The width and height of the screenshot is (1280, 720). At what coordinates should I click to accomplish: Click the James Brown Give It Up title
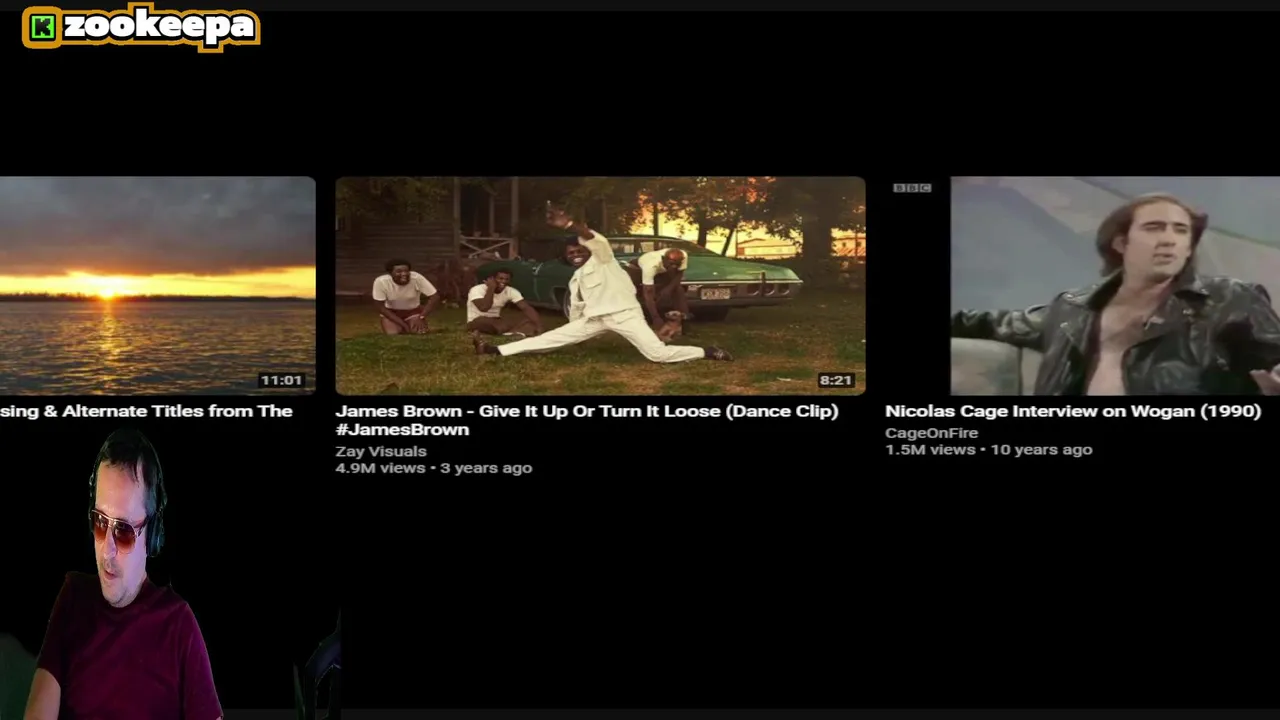click(x=587, y=420)
